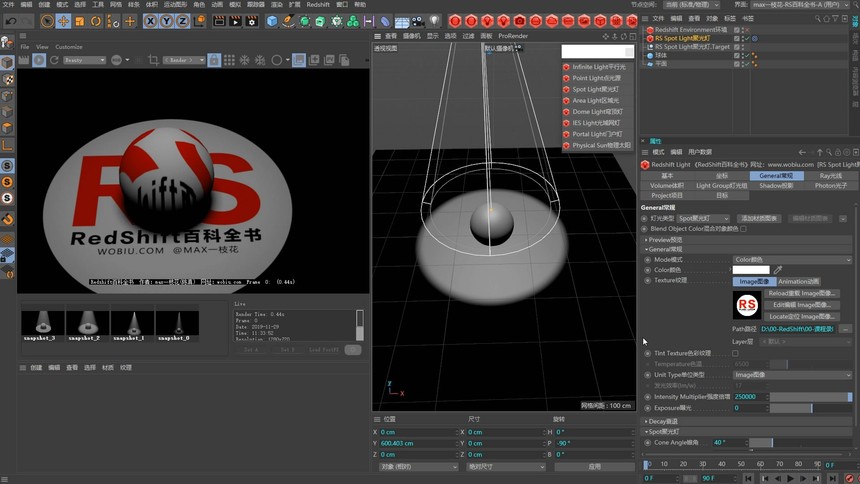Open the spline Pen tool icon
The height and width of the screenshot is (484, 860).
[x=288, y=21]
